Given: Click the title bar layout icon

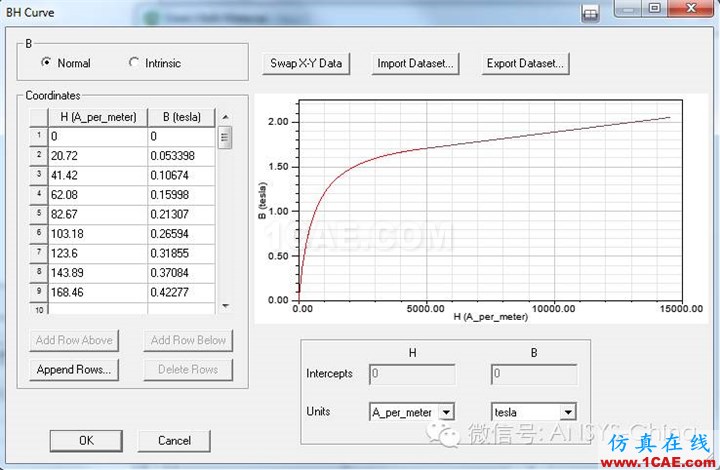Looking at the screenshot, I should pyautogui.click(x=590, y=13).
